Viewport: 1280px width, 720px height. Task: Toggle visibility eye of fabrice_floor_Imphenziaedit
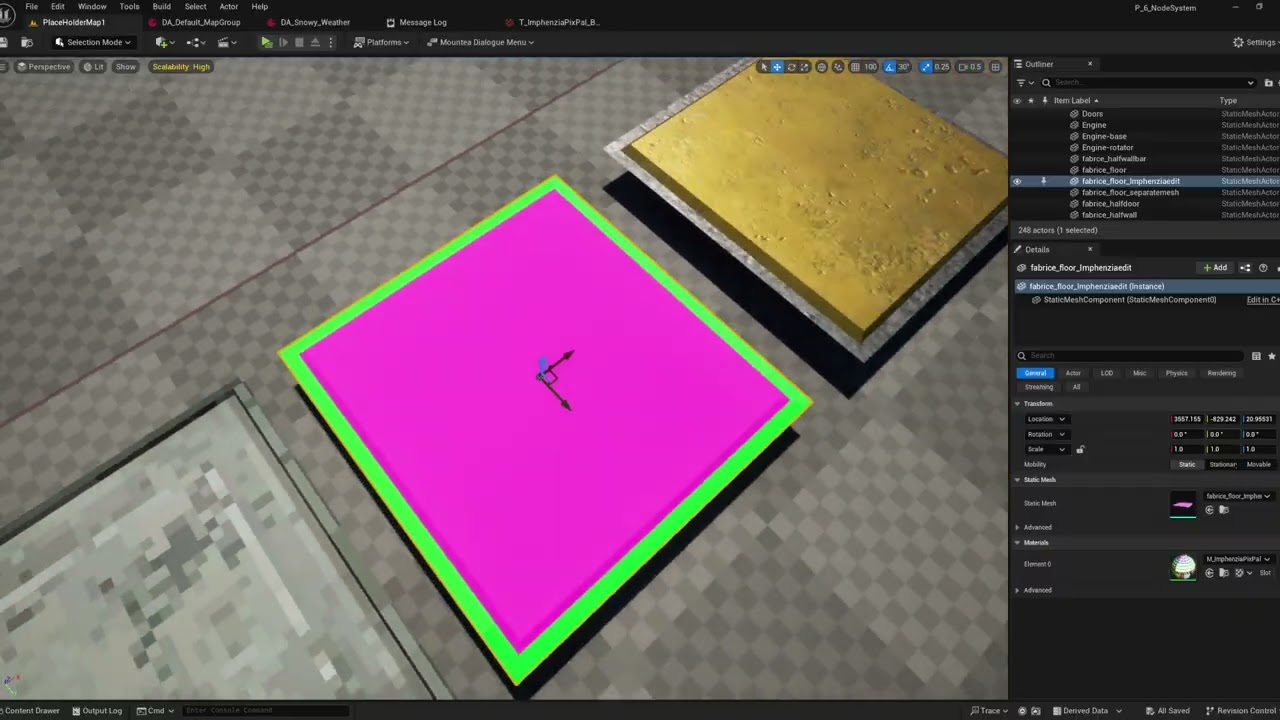point(1017,181)
